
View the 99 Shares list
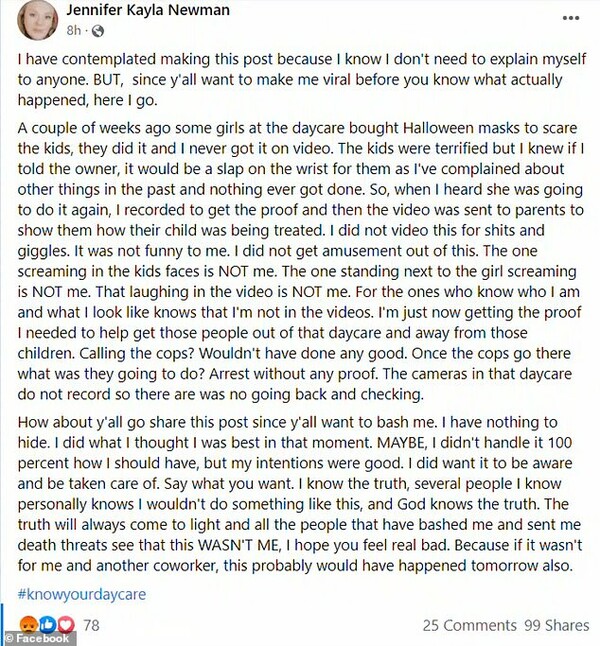(557, 625)
